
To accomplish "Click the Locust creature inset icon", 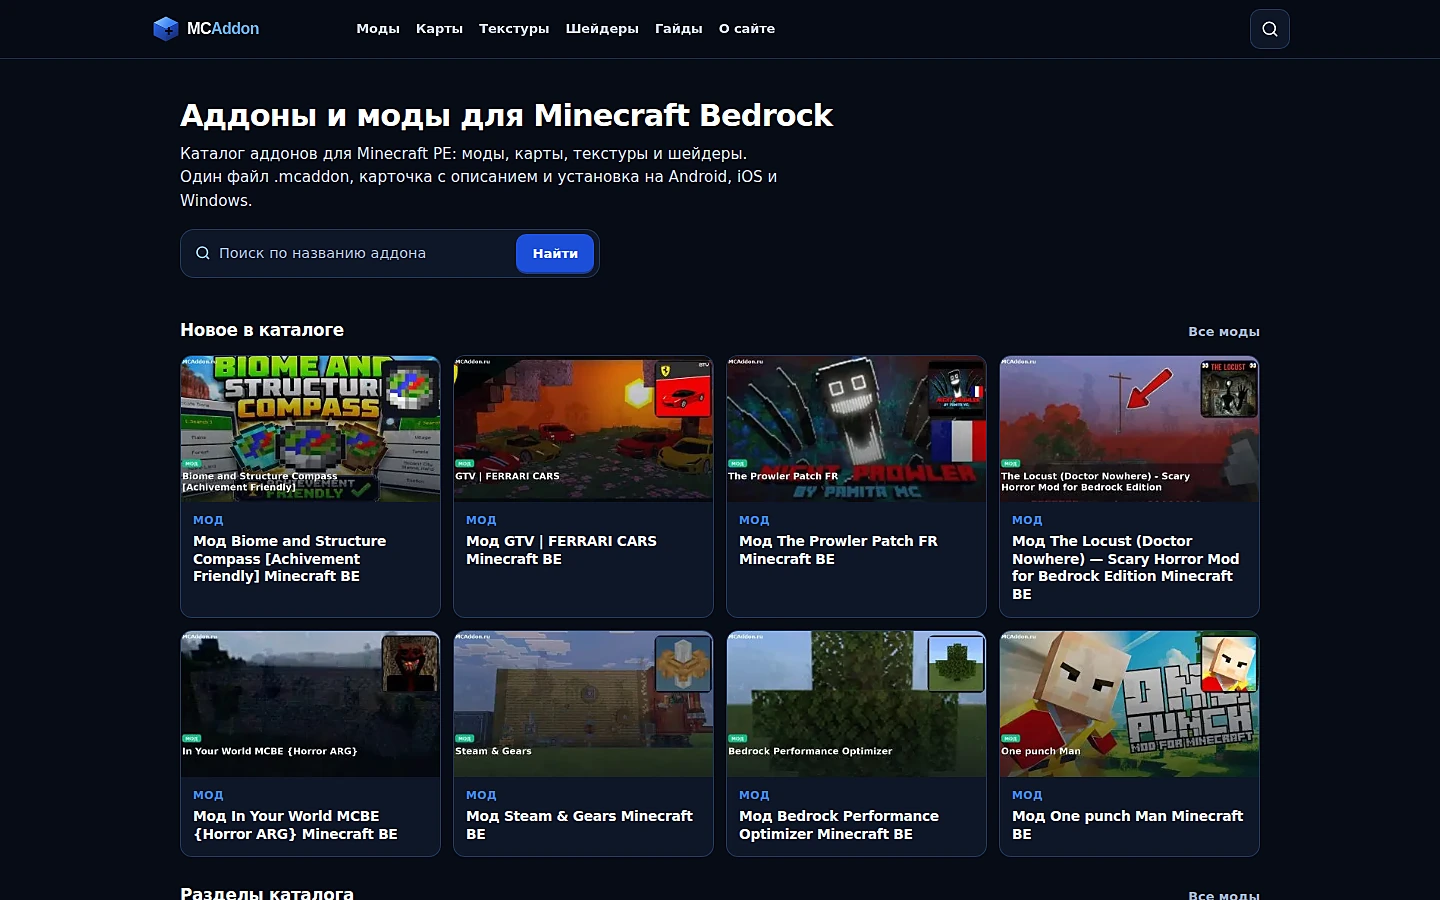I will (1229, 389).
